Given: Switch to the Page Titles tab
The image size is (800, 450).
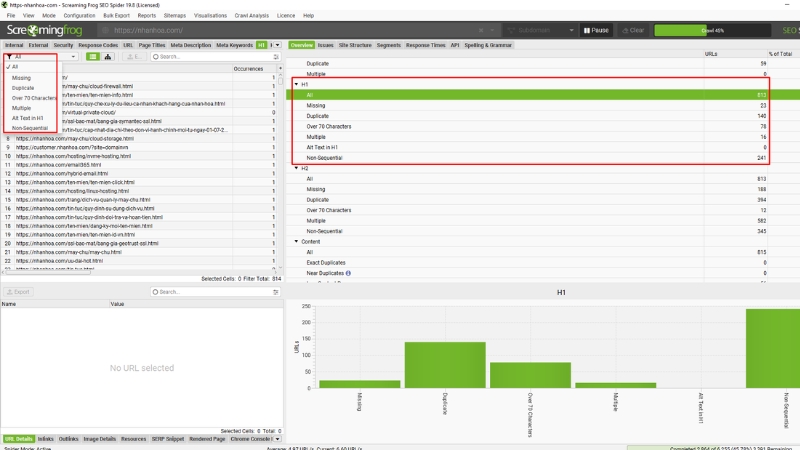Looking at the screenshot, I should click(152, 45).
